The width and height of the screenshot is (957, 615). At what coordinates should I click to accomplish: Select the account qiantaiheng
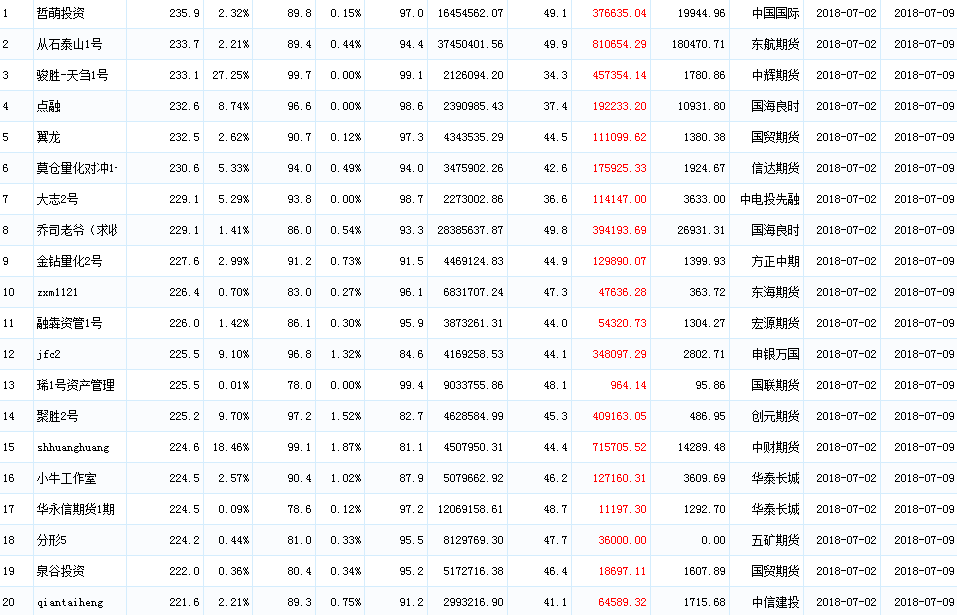[x=70, y=602]
